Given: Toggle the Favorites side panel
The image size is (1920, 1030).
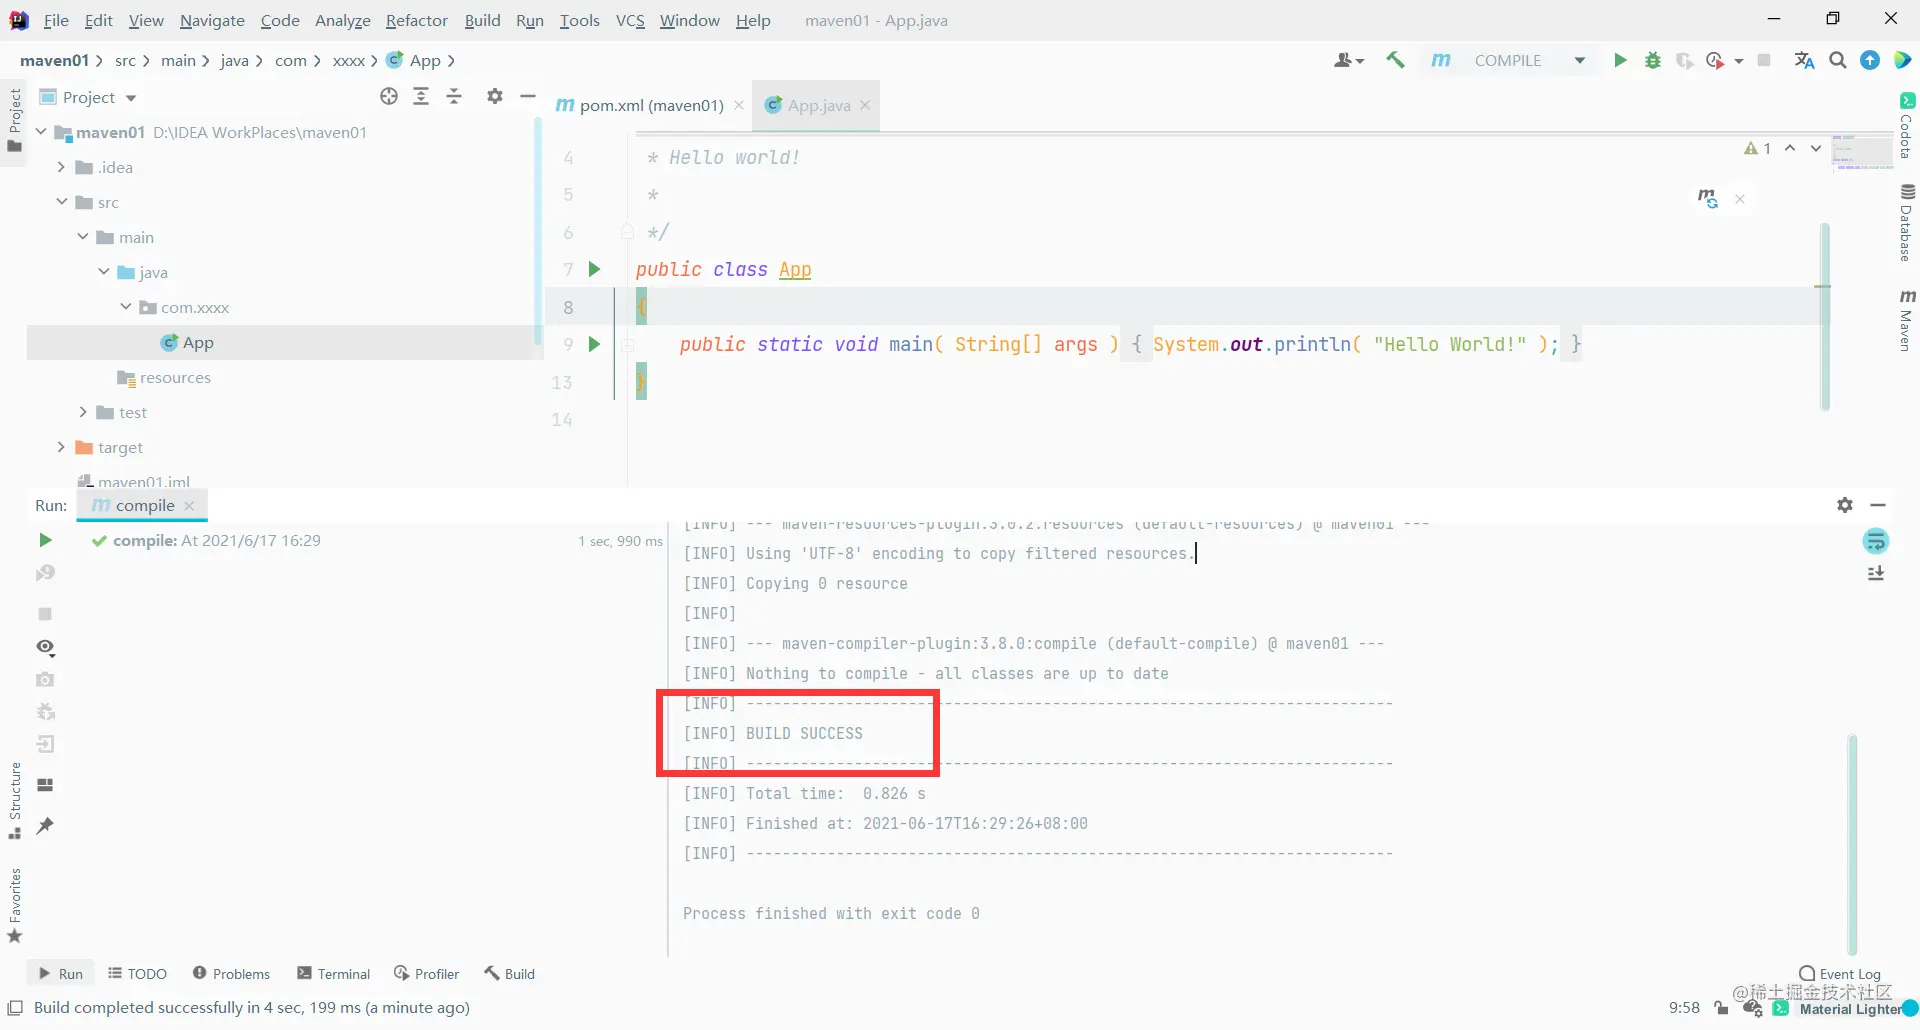Looking at the screenshot, I should [x=15, y=905].
